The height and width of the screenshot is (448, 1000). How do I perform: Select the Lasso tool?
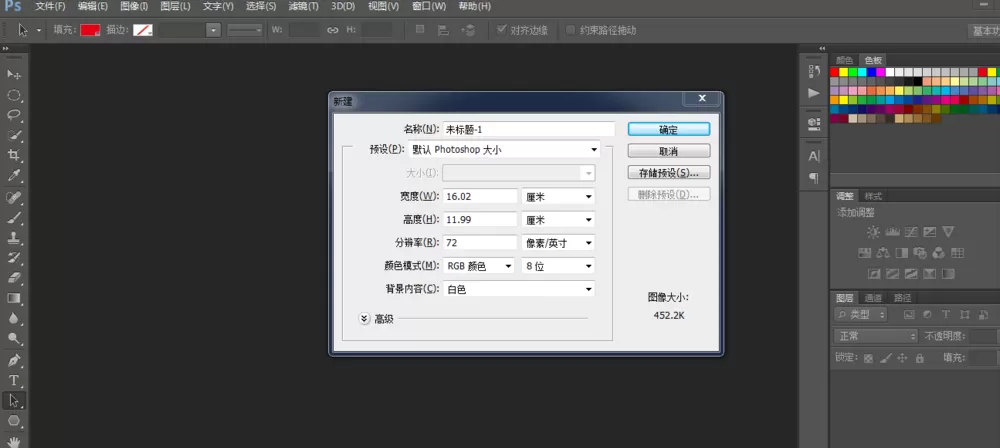tap(13, 116)
